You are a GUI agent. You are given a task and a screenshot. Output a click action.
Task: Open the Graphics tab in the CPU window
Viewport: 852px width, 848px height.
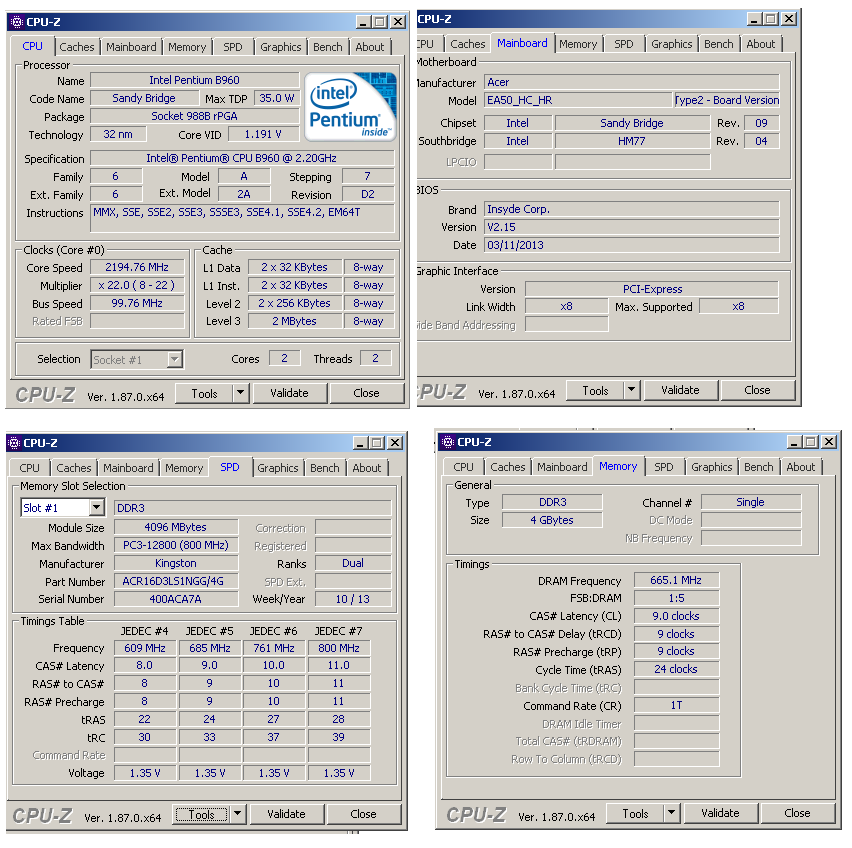tap(280, 47)
